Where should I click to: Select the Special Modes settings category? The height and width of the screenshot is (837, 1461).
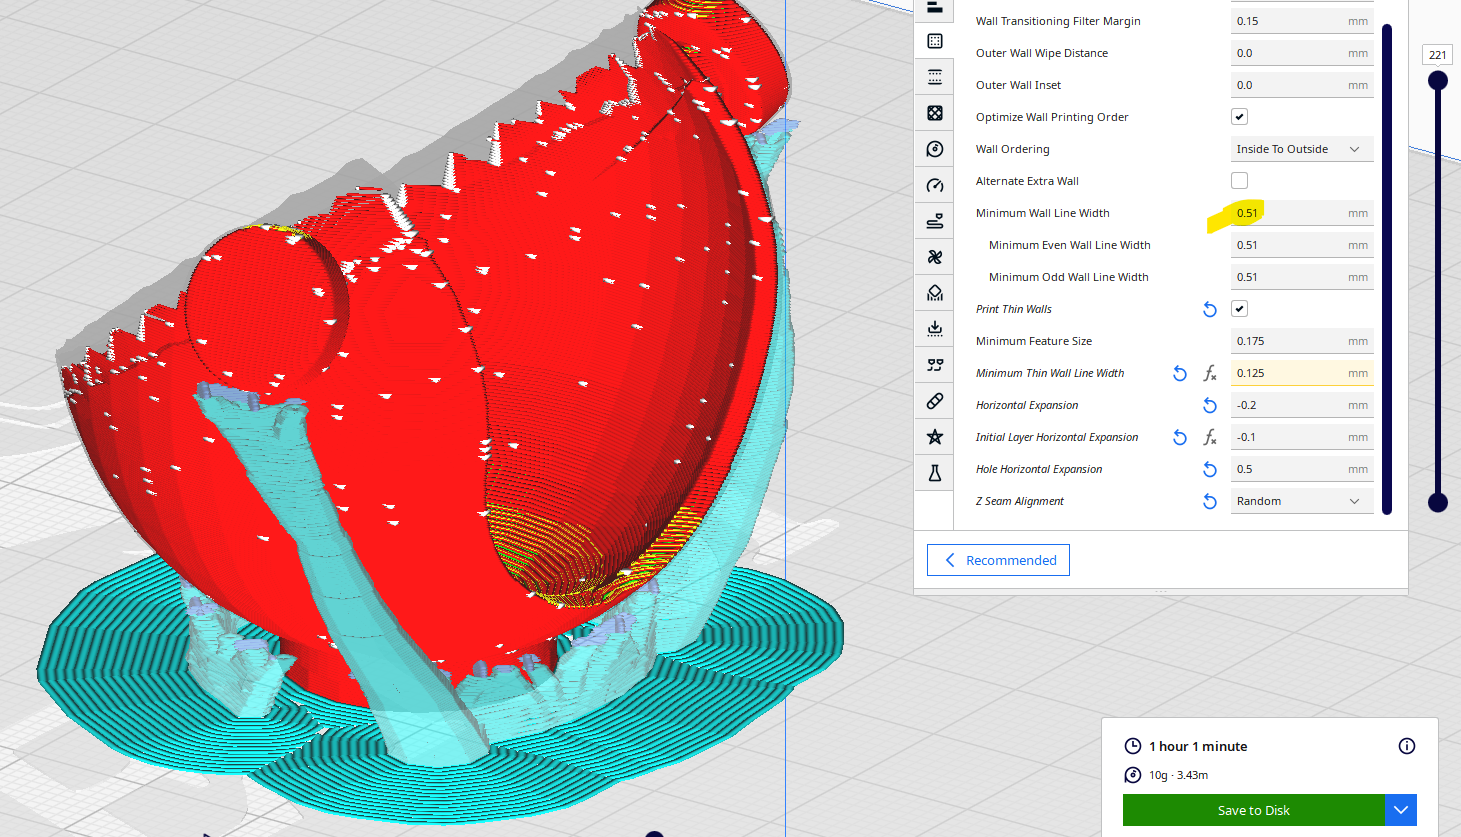click(934, 436)
